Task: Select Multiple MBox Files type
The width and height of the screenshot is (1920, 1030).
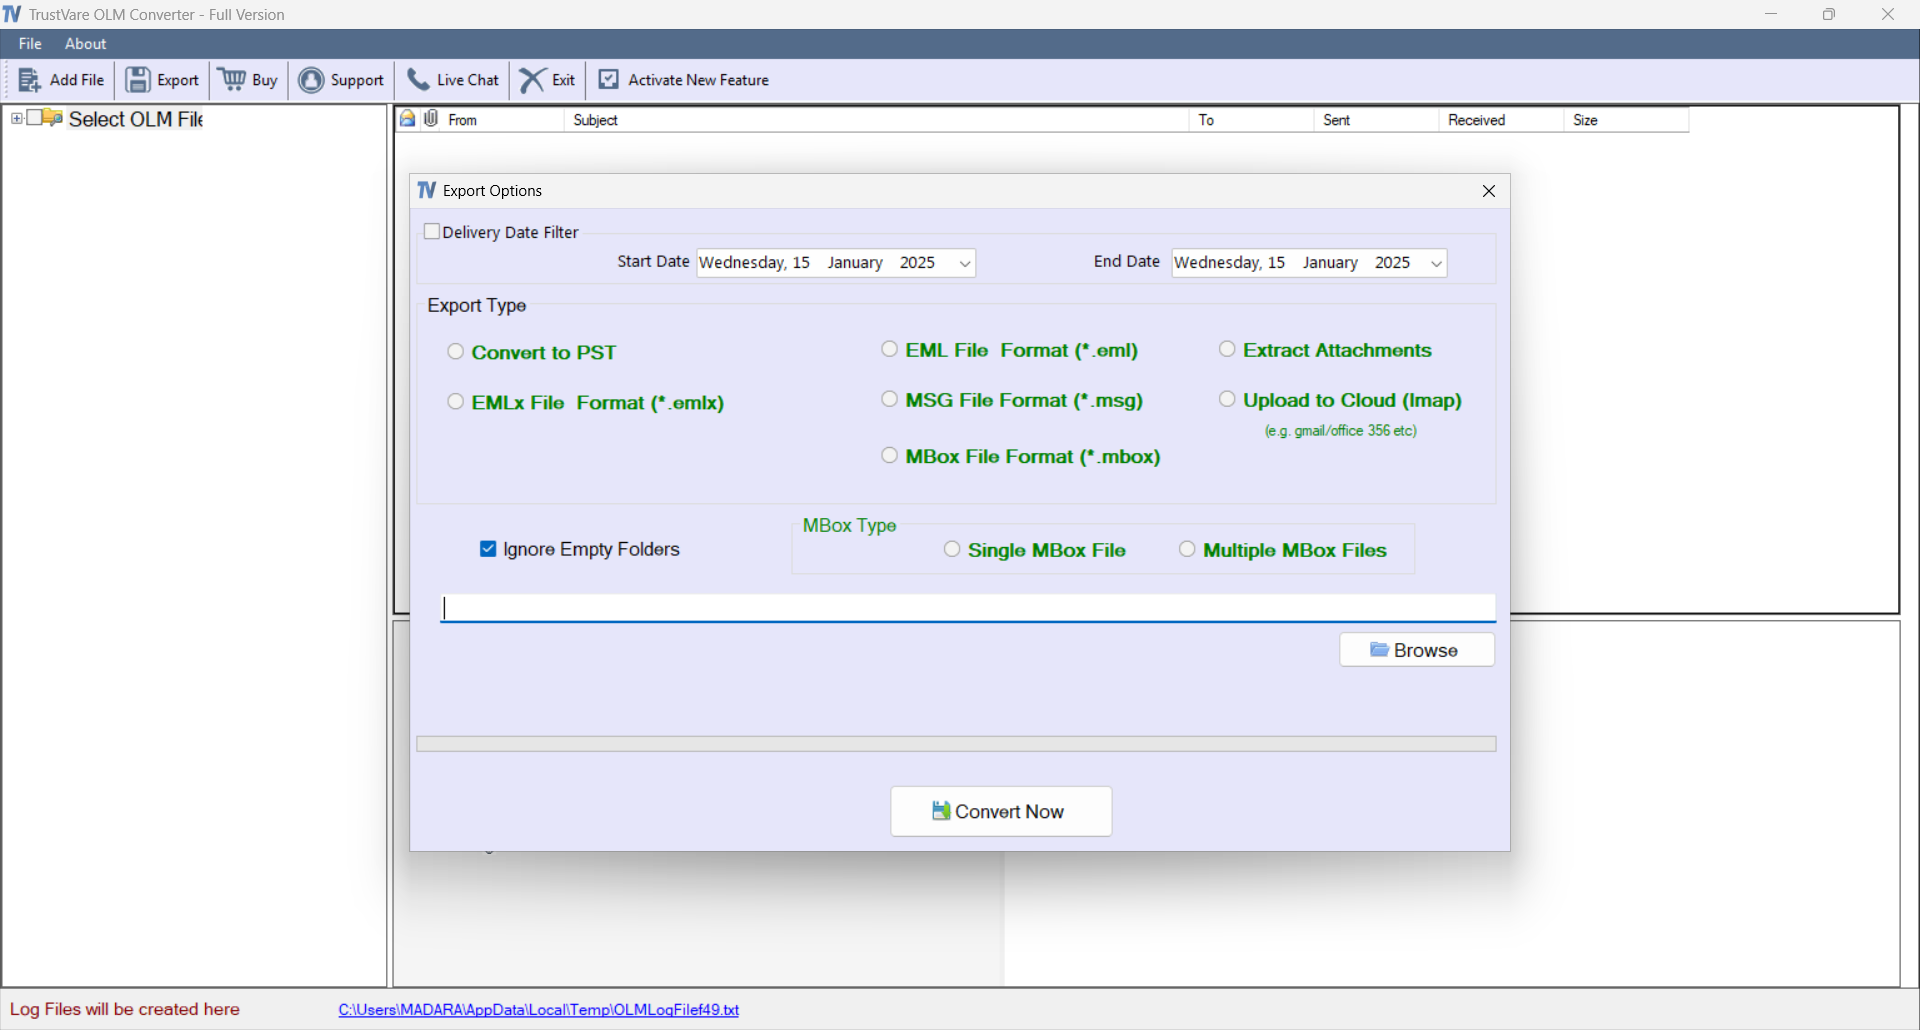Action: (x=1187, y=549)
